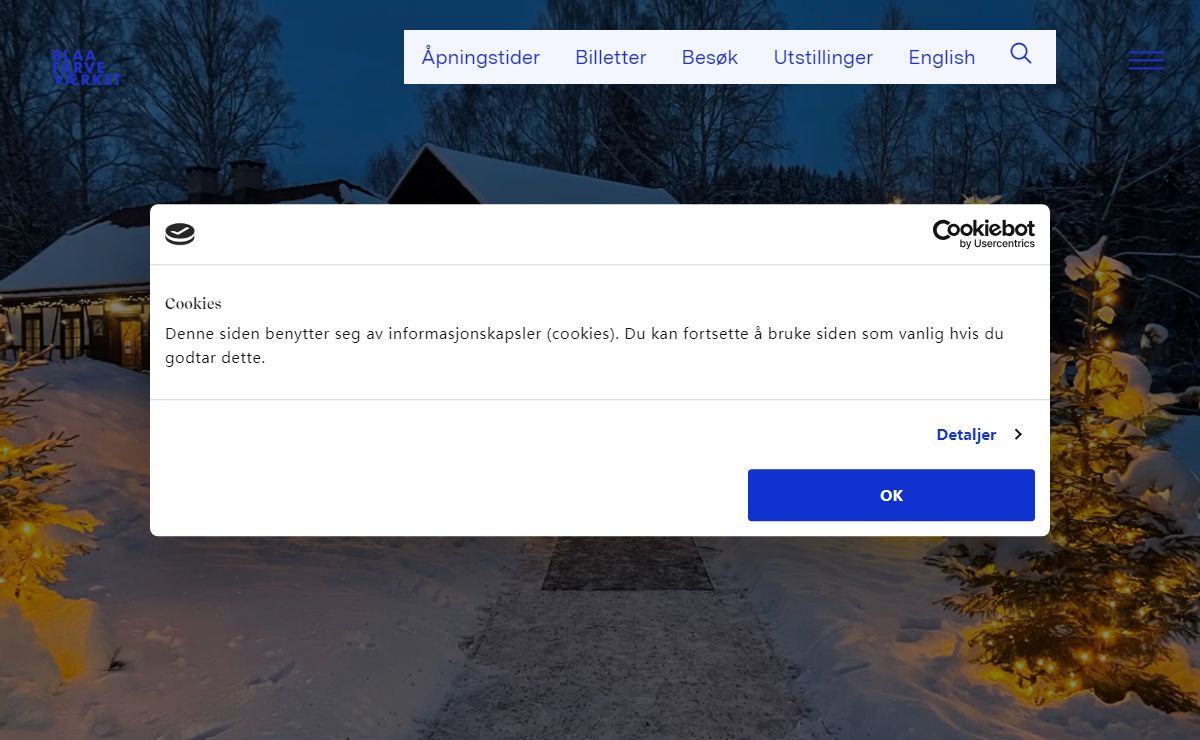Viewport: 1200px width, 740px height.
Task: Accept cookies with the OK button
Action: (x=891, y=495)
